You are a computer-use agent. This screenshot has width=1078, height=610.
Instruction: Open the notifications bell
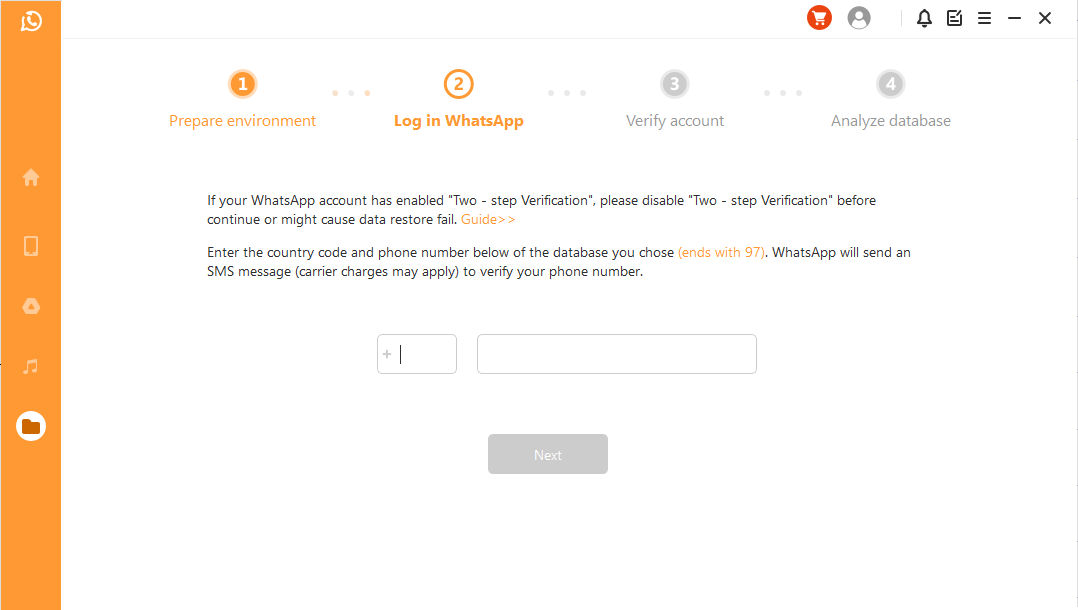pos(924,18)
